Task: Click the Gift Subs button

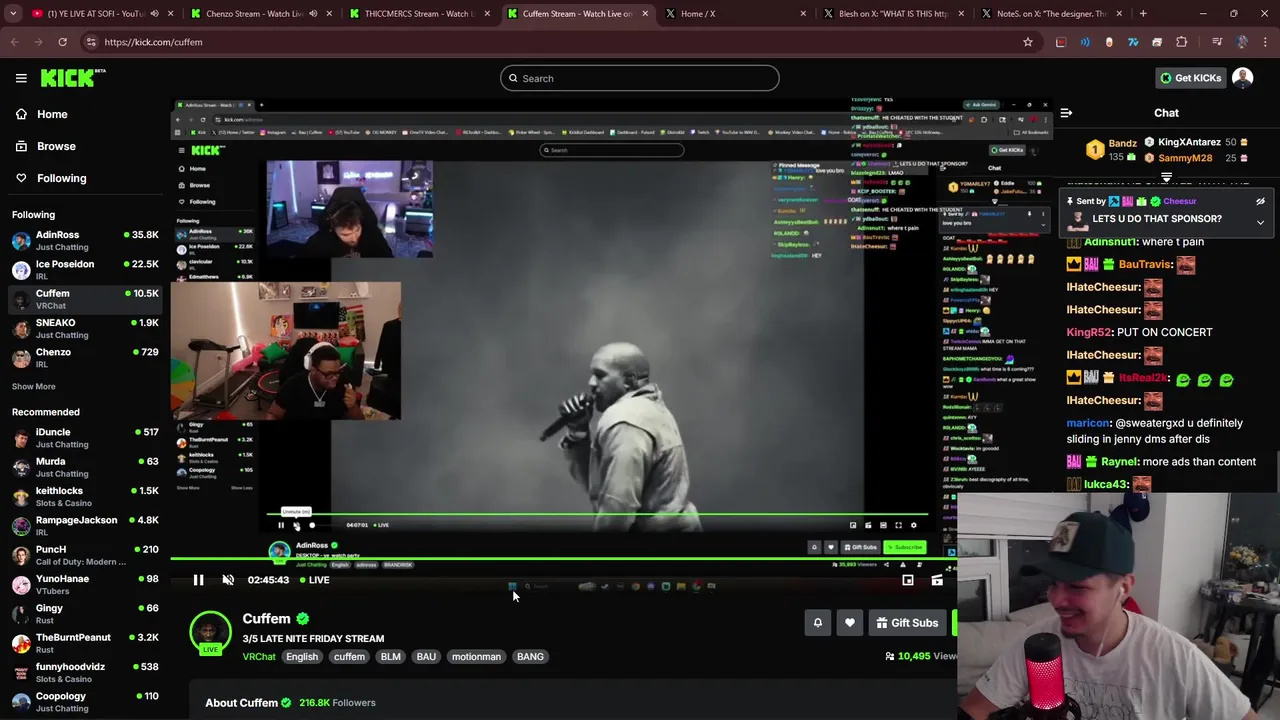Action: point(907,623)
